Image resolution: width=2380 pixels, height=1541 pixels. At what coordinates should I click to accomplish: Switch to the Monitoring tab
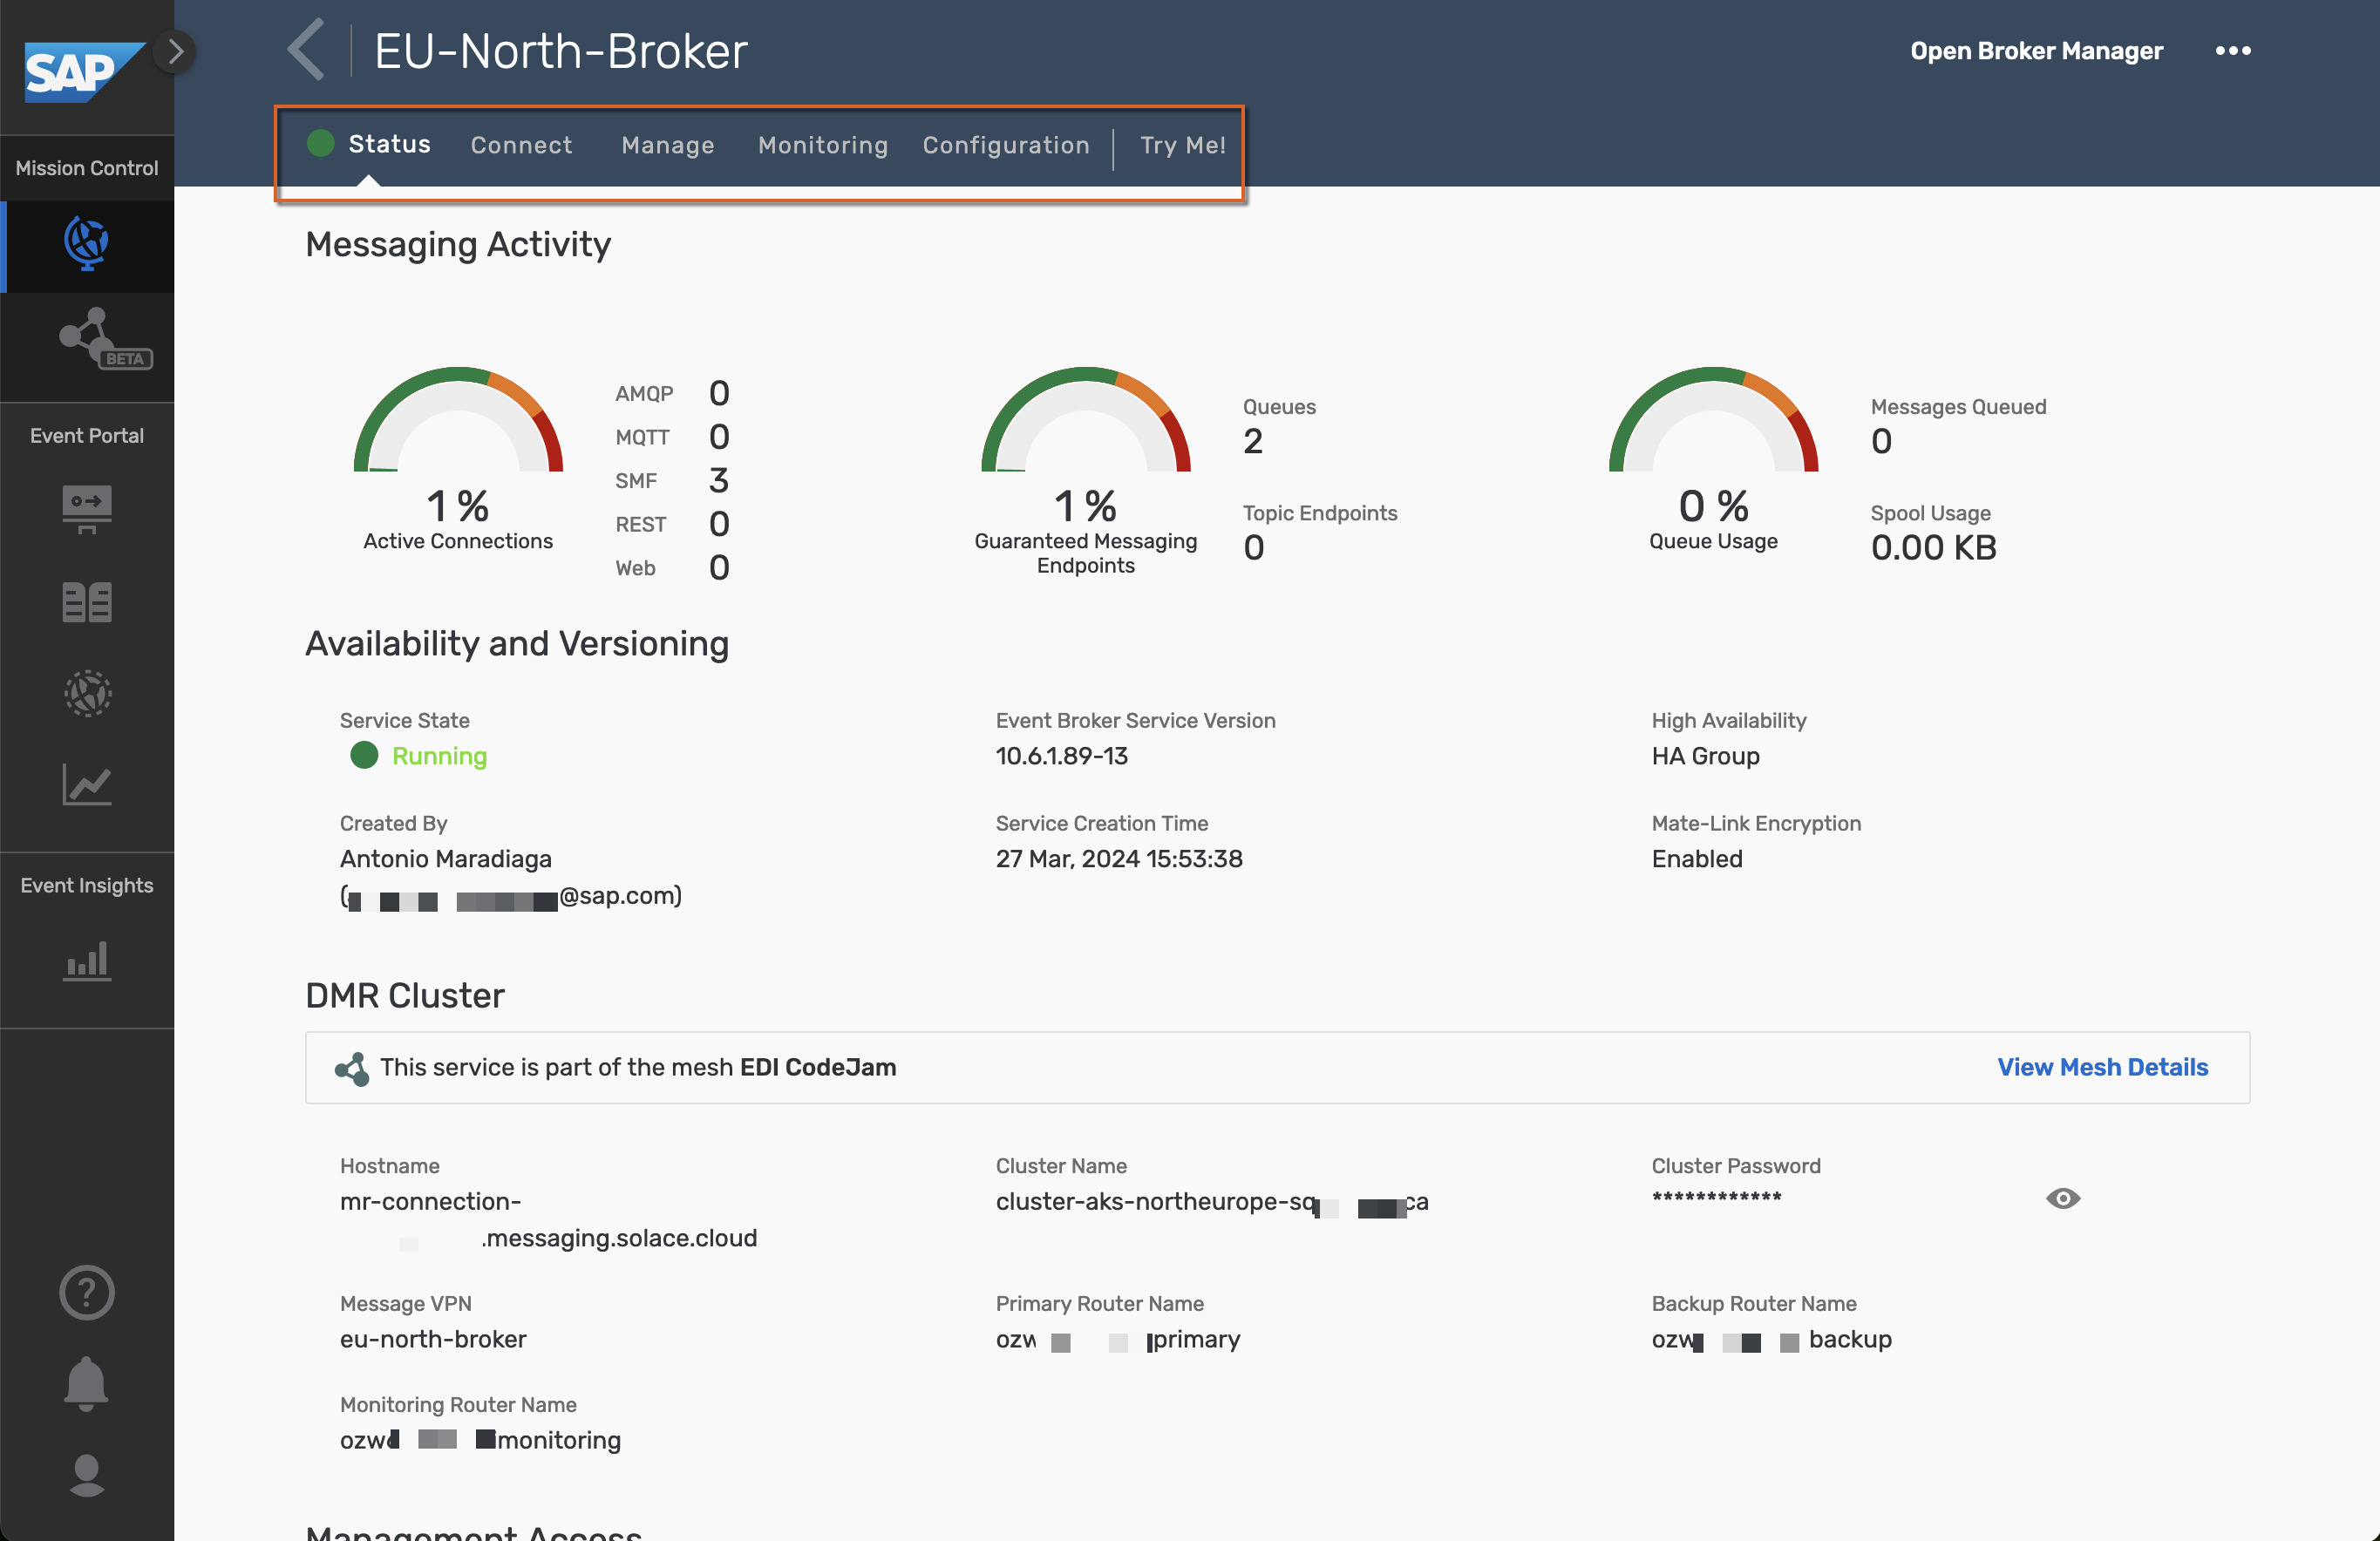(x=823, y=145)
